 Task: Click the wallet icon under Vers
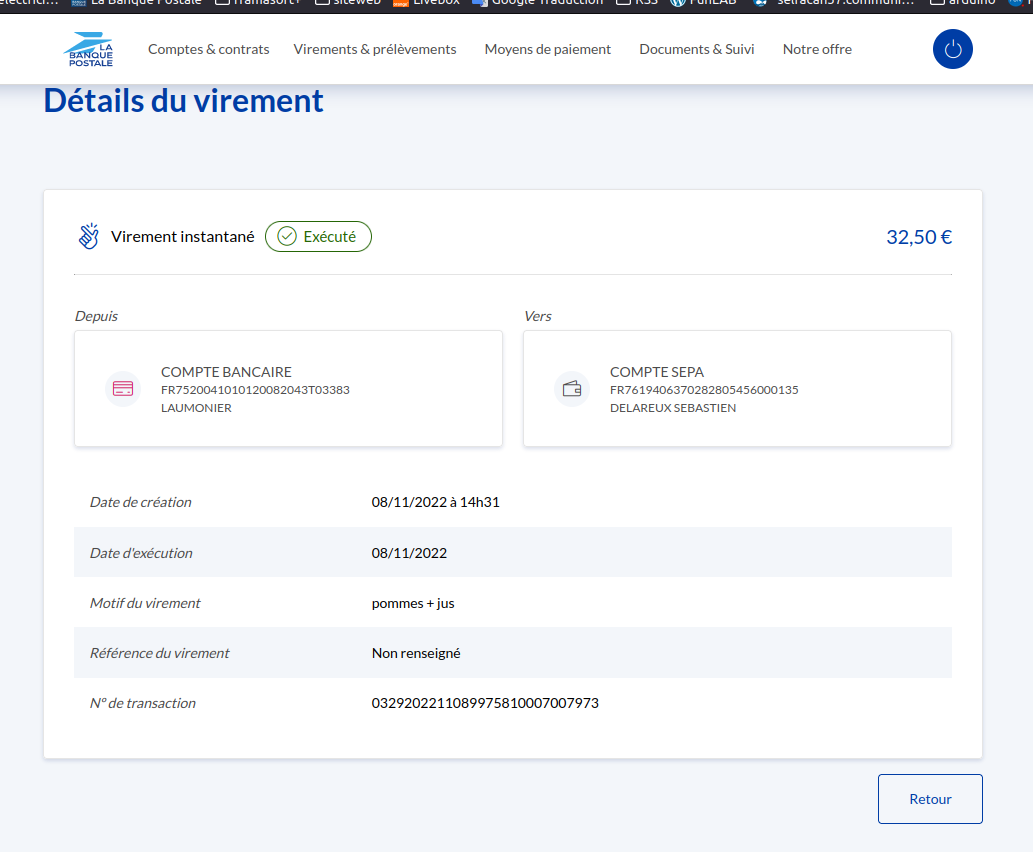point(572,389)
